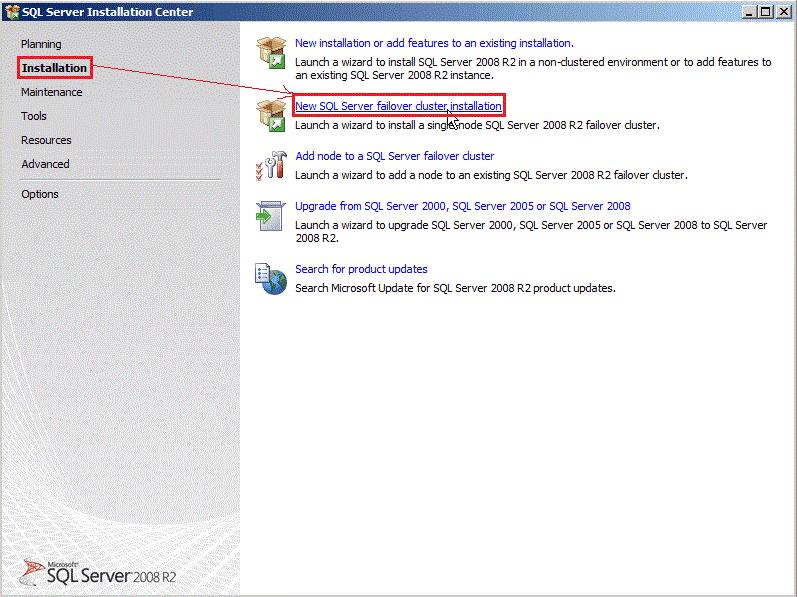This screenshot has width=797, height=597.
Task: Click the box icon beside failover cluster installation
Action: click(271, 115)
